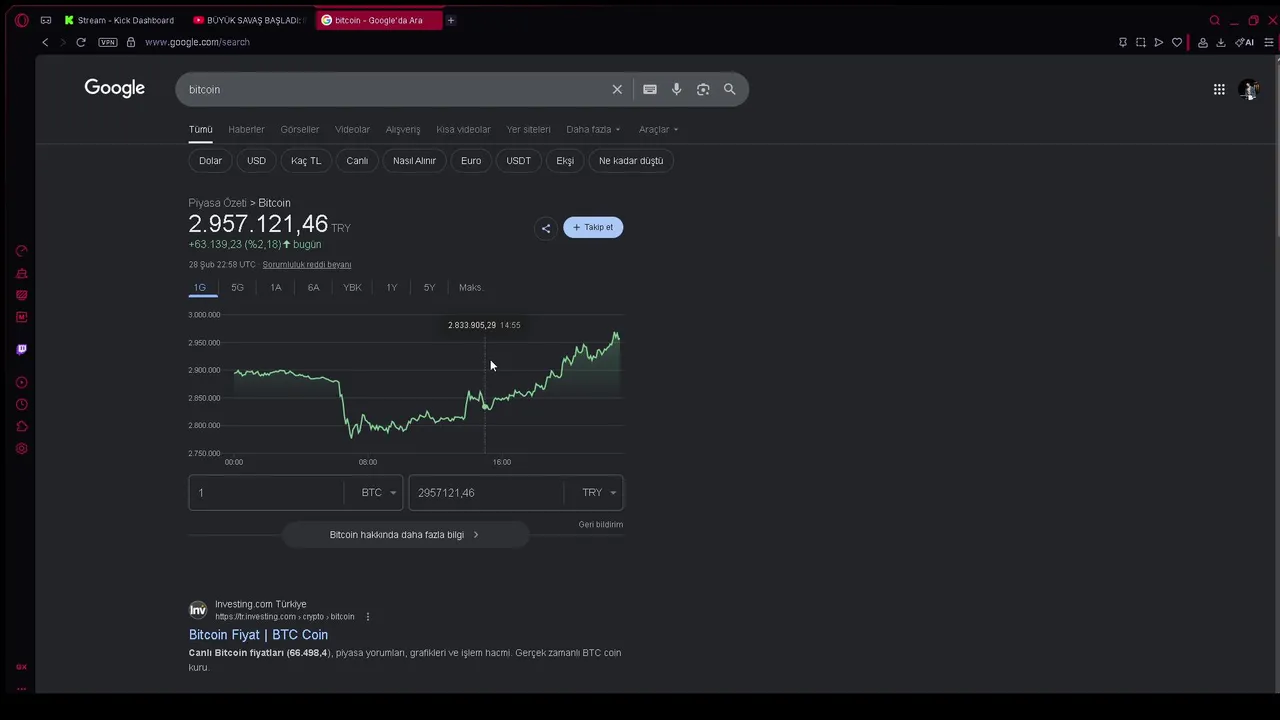Open the Sorumluluk reddi beyanı link
The image size is (1280, 720).
pos(307,265)
